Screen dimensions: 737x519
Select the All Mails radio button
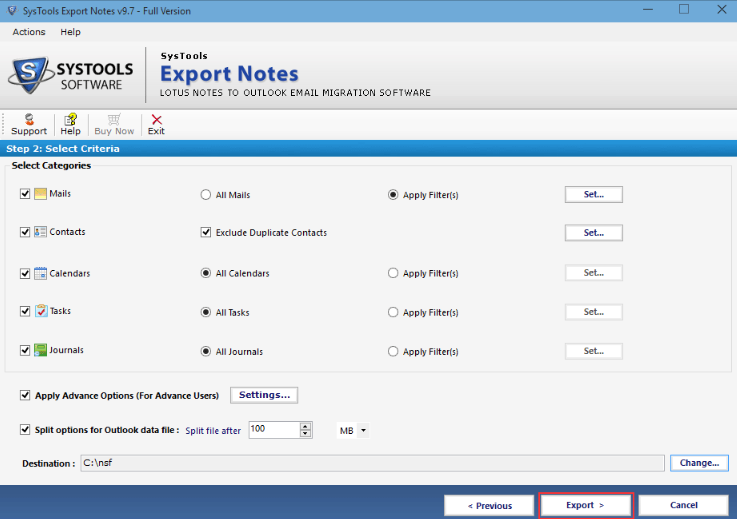click(205, 195)
